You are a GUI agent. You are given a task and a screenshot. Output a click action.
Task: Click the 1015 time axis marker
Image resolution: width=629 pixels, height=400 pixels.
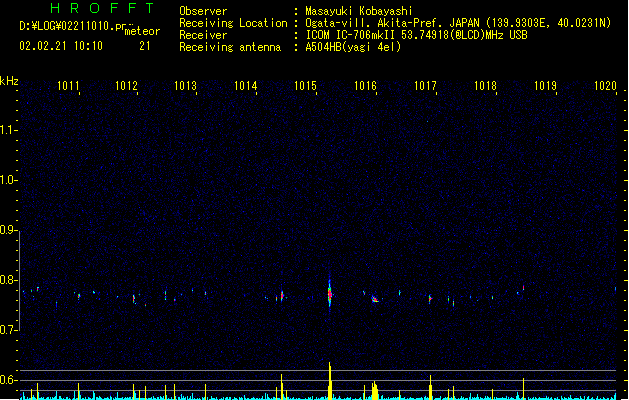305,86
